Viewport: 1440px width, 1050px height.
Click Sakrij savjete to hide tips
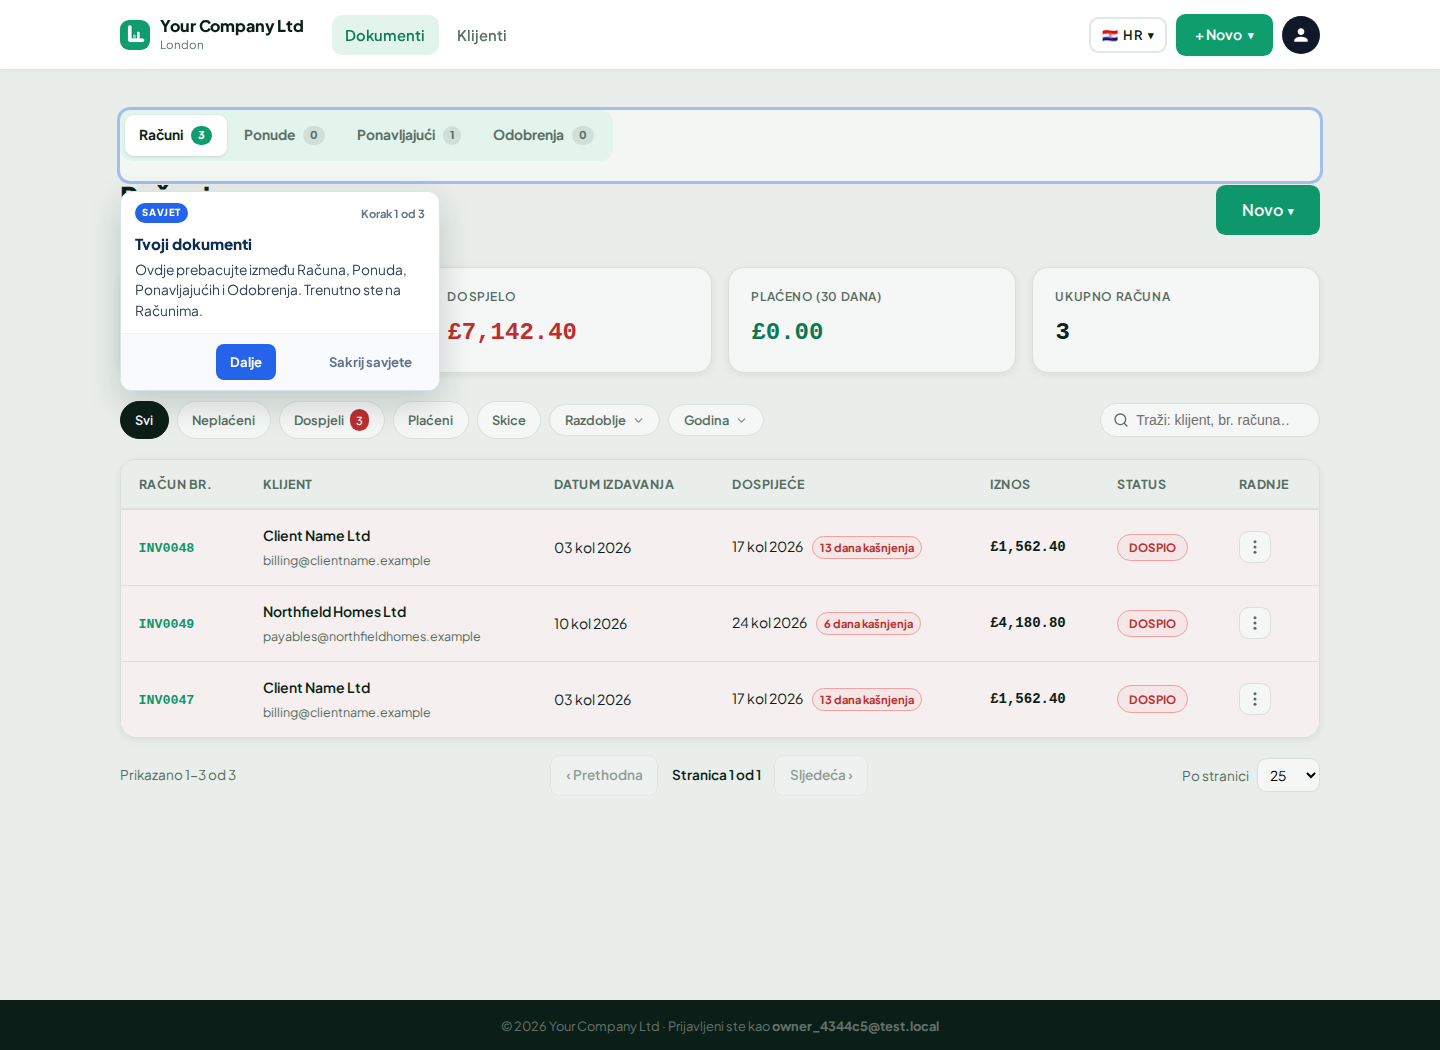coord(370,362)
